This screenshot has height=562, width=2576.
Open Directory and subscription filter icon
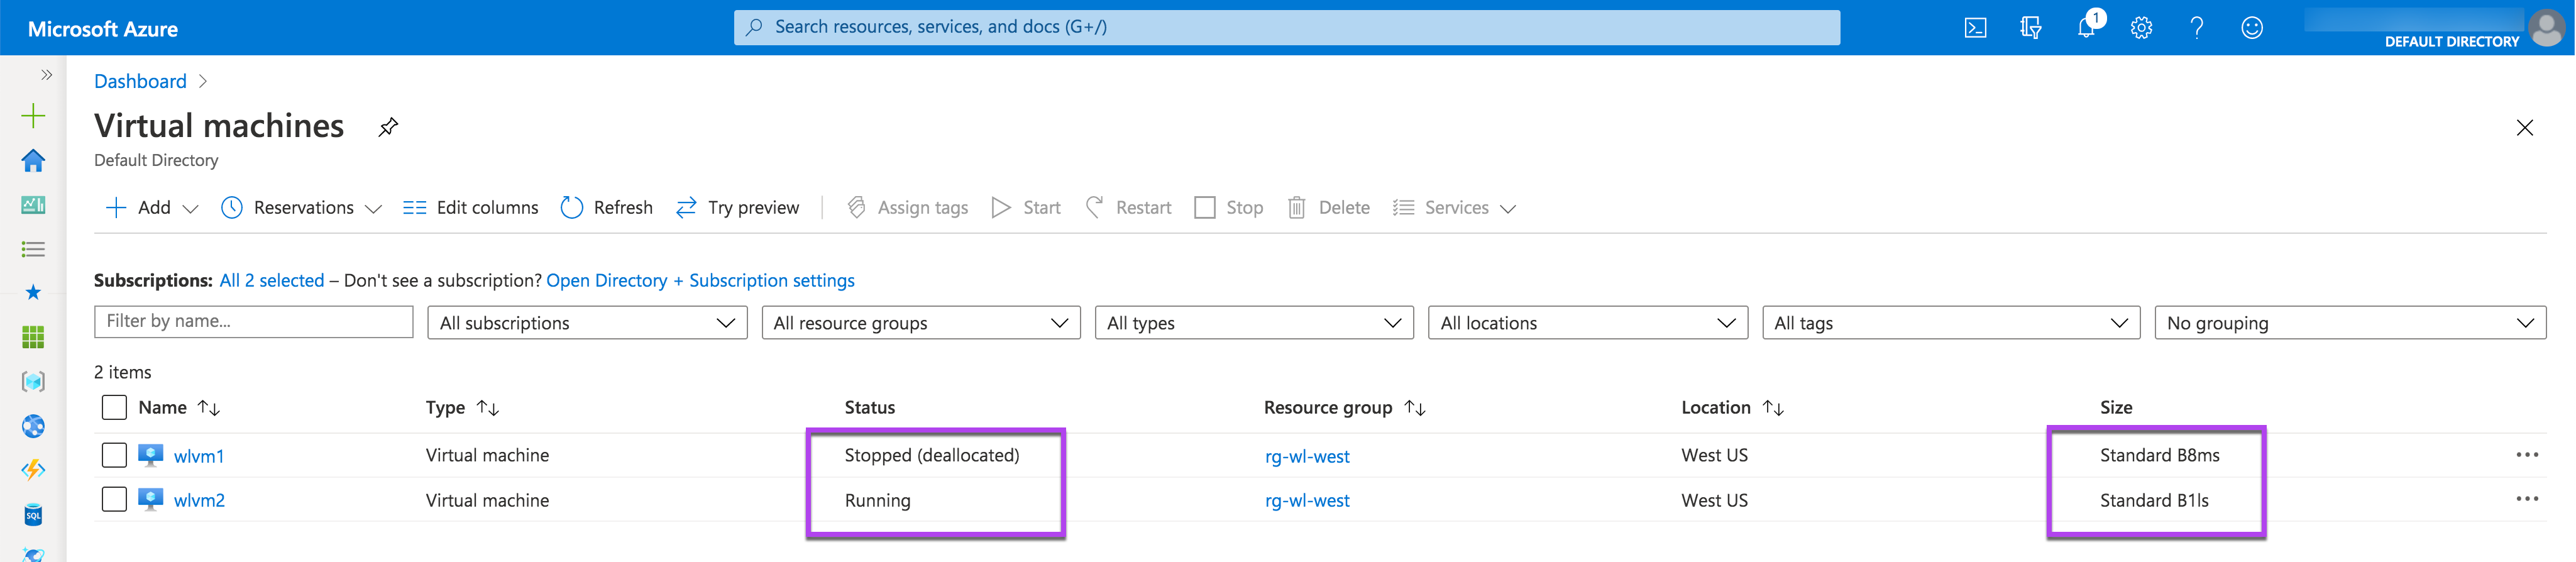click(2030, 28)
